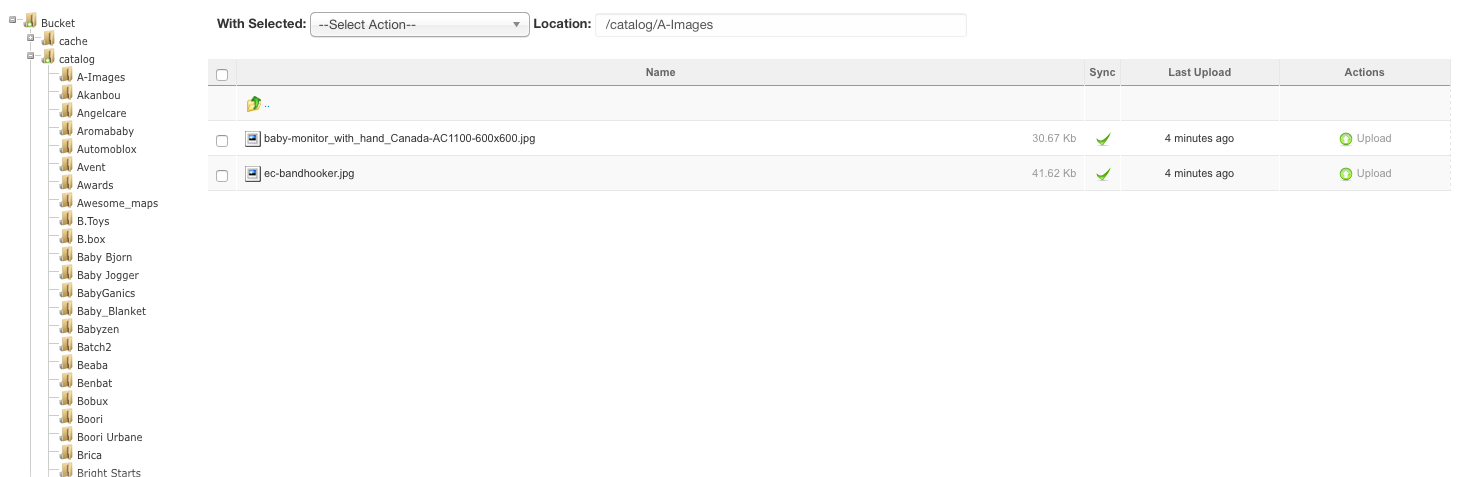Screen dimensions: 1469x477
Task: Click the image icon beside baby-monitor file
Action: coord(253,138)
